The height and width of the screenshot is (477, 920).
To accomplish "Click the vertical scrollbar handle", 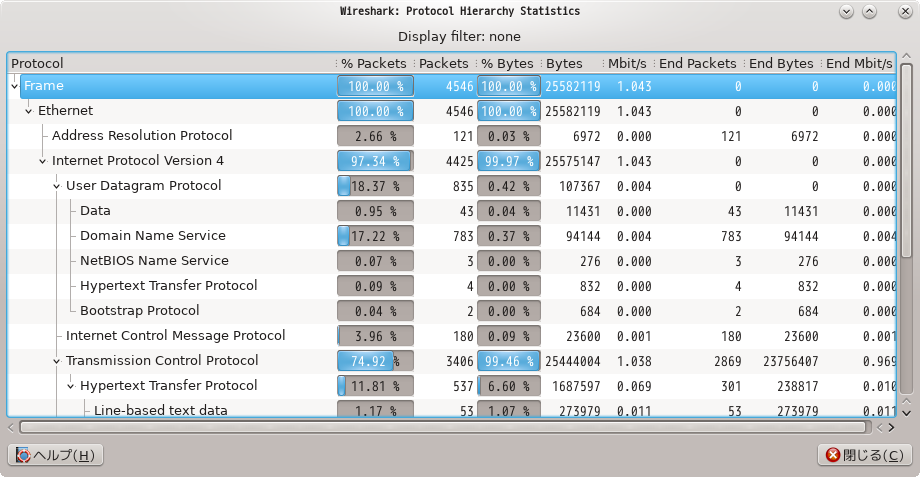I will tap(907, 160).
